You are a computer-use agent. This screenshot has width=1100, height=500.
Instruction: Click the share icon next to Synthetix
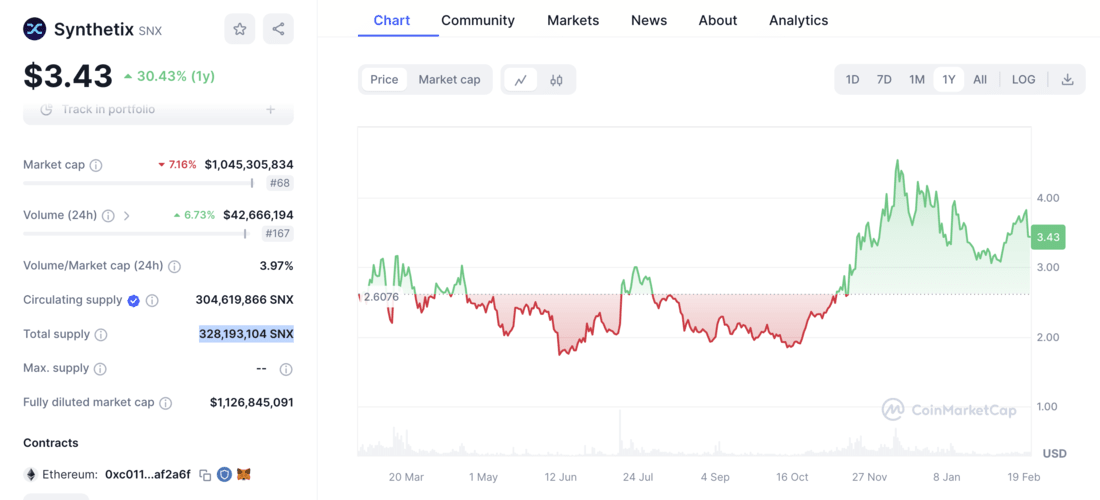(278, 29)
